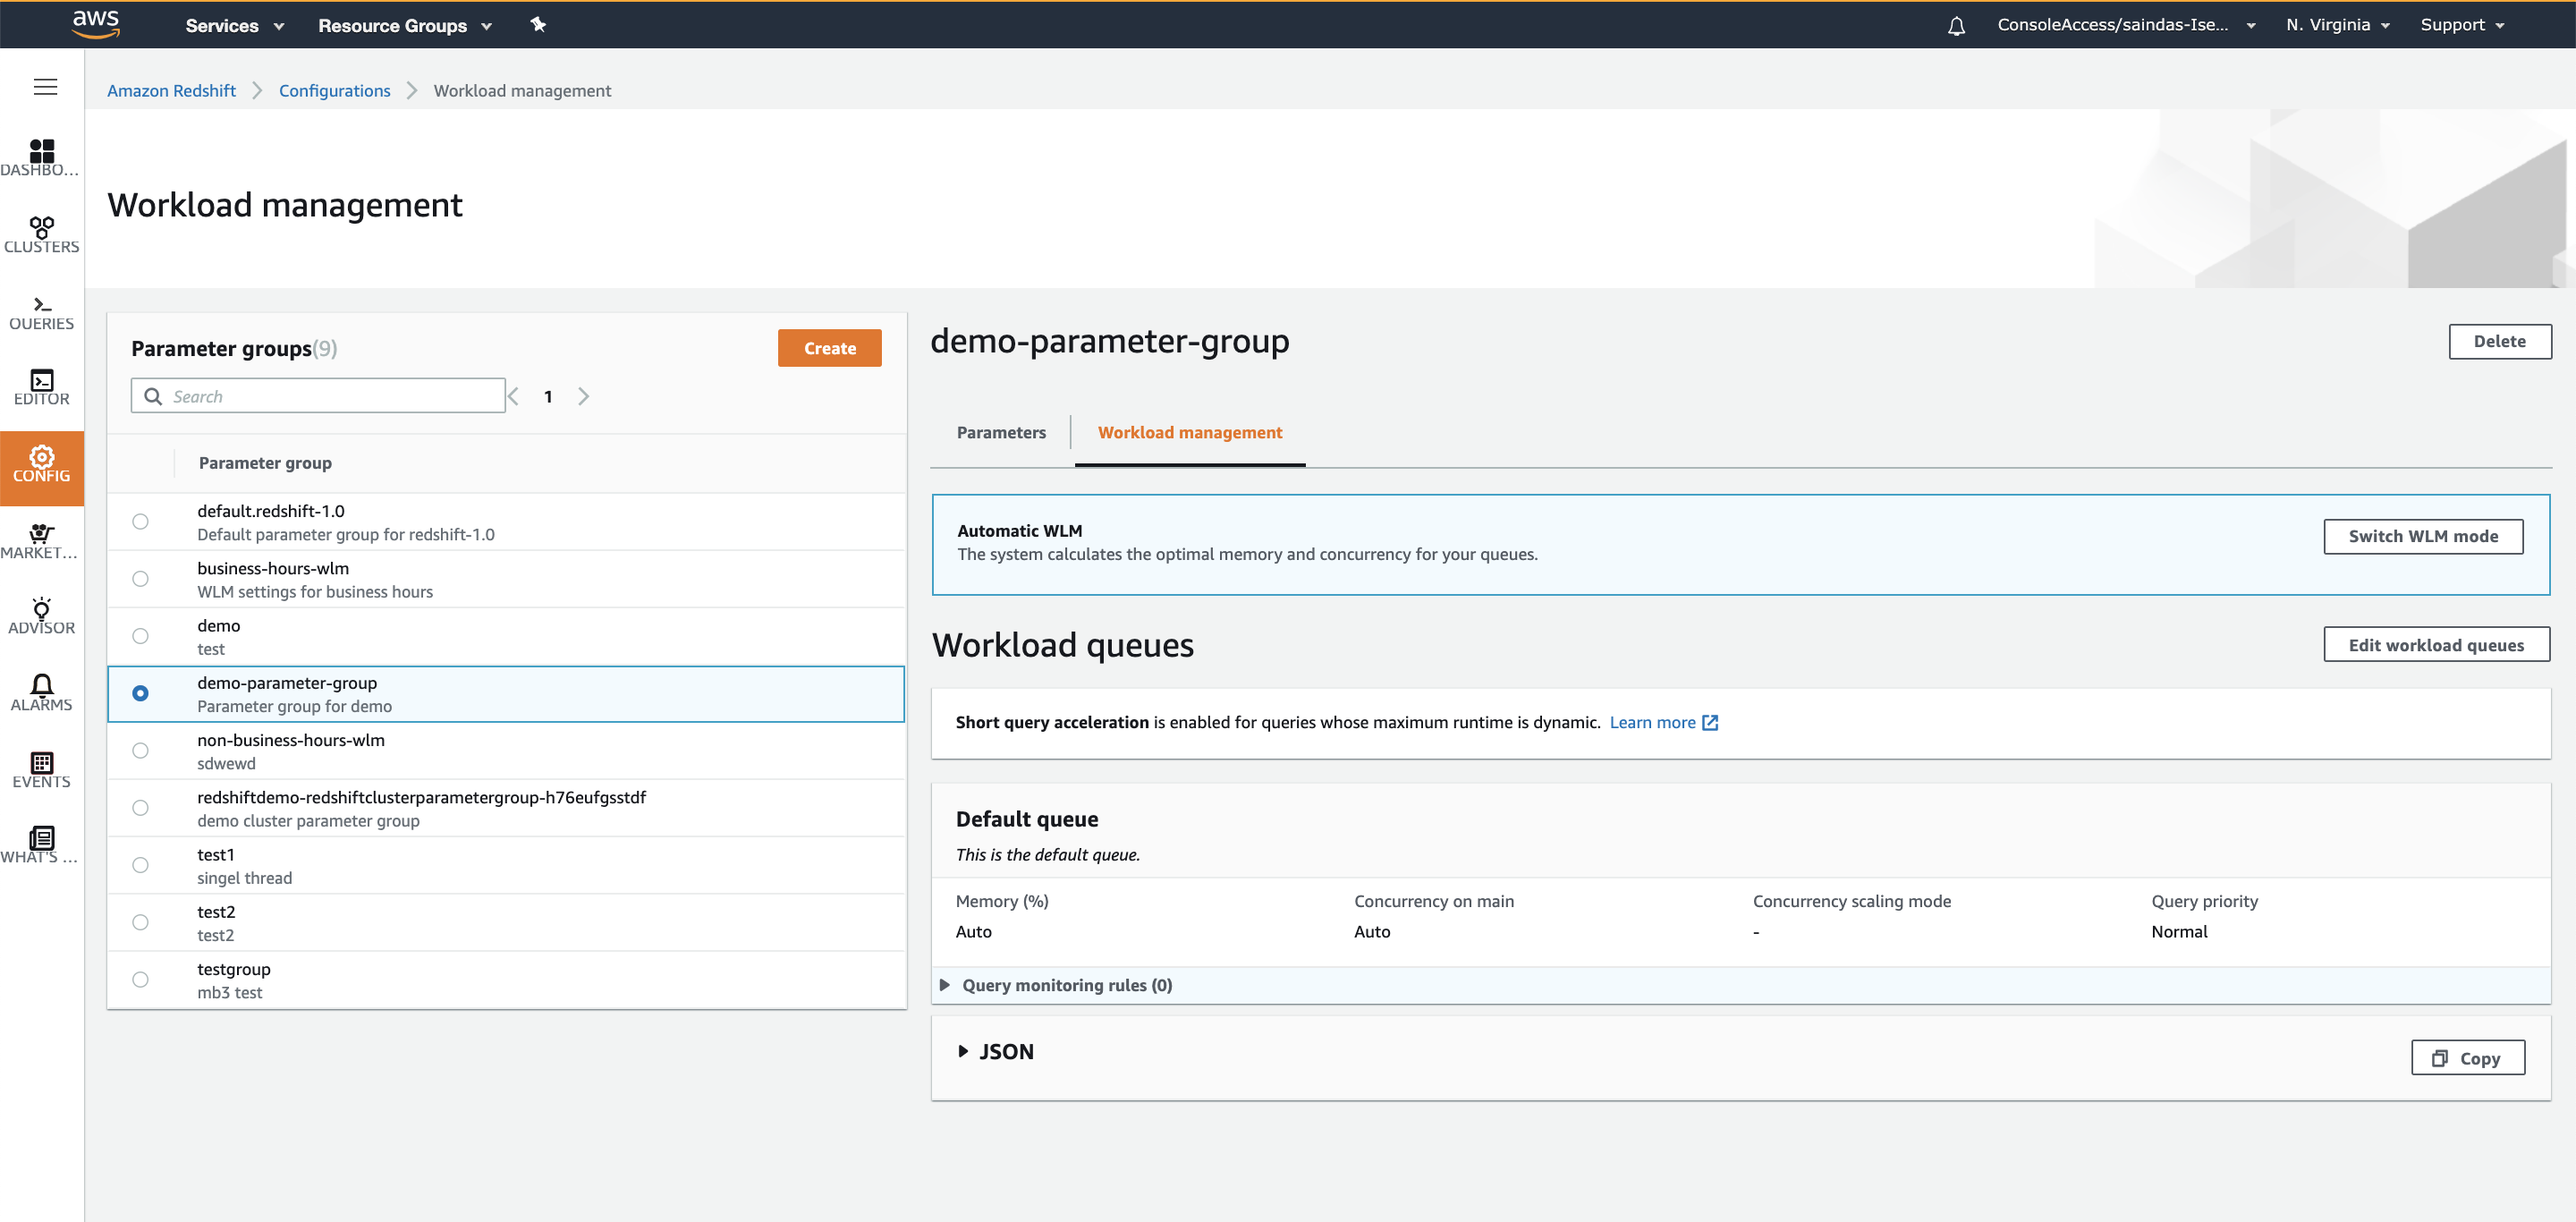Click the parameter groups Search field
Image resolution: width=2576 pixels, height=1222 pixels.
[x=318, y=396]
